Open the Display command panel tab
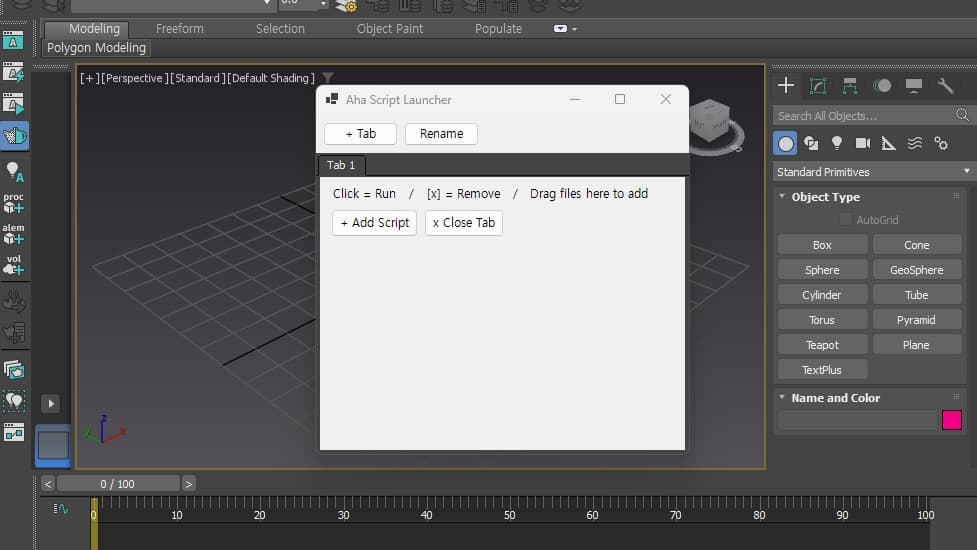Image resolution: width=977 pixels, height=550 pixels. click(x=913, y=86)
